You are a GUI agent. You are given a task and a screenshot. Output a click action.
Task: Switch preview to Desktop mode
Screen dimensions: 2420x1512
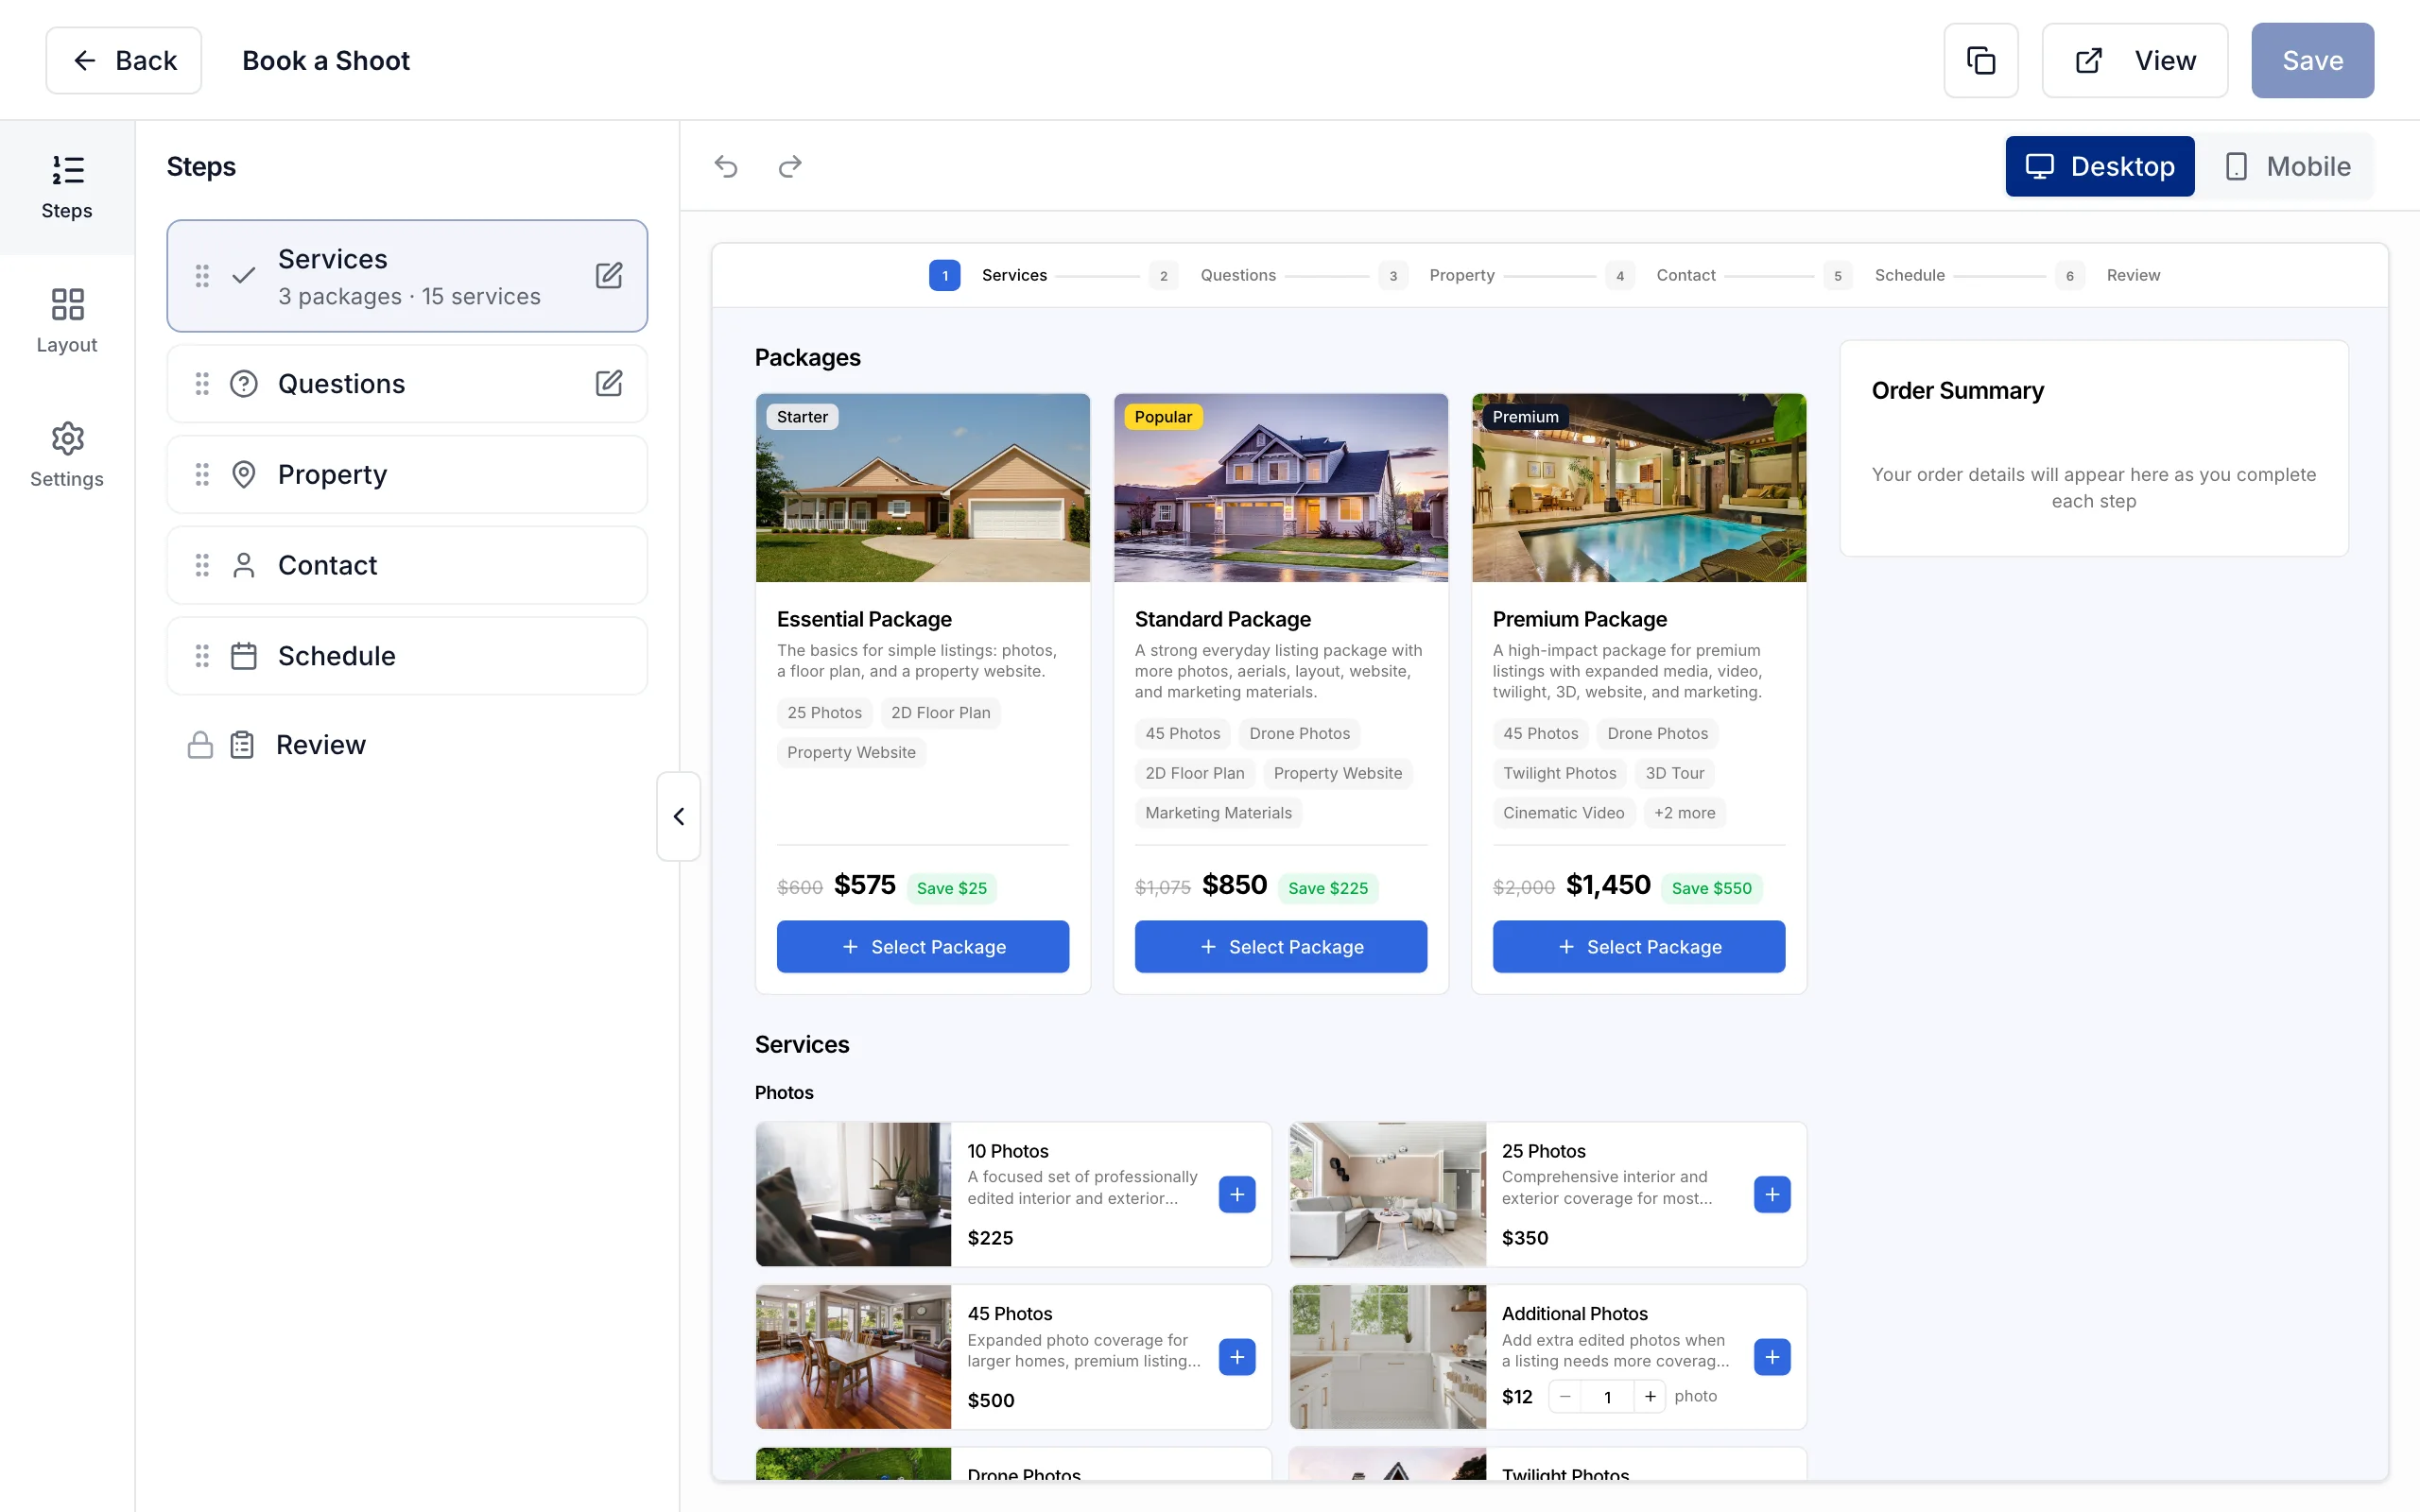(2100, 166)
